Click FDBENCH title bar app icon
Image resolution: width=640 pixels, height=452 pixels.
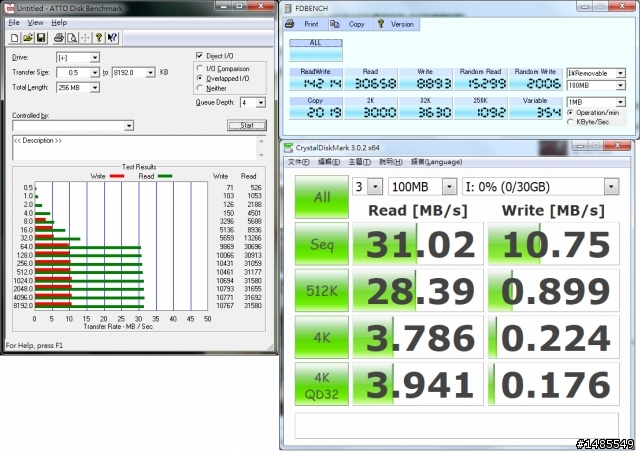tap(288, 8)
